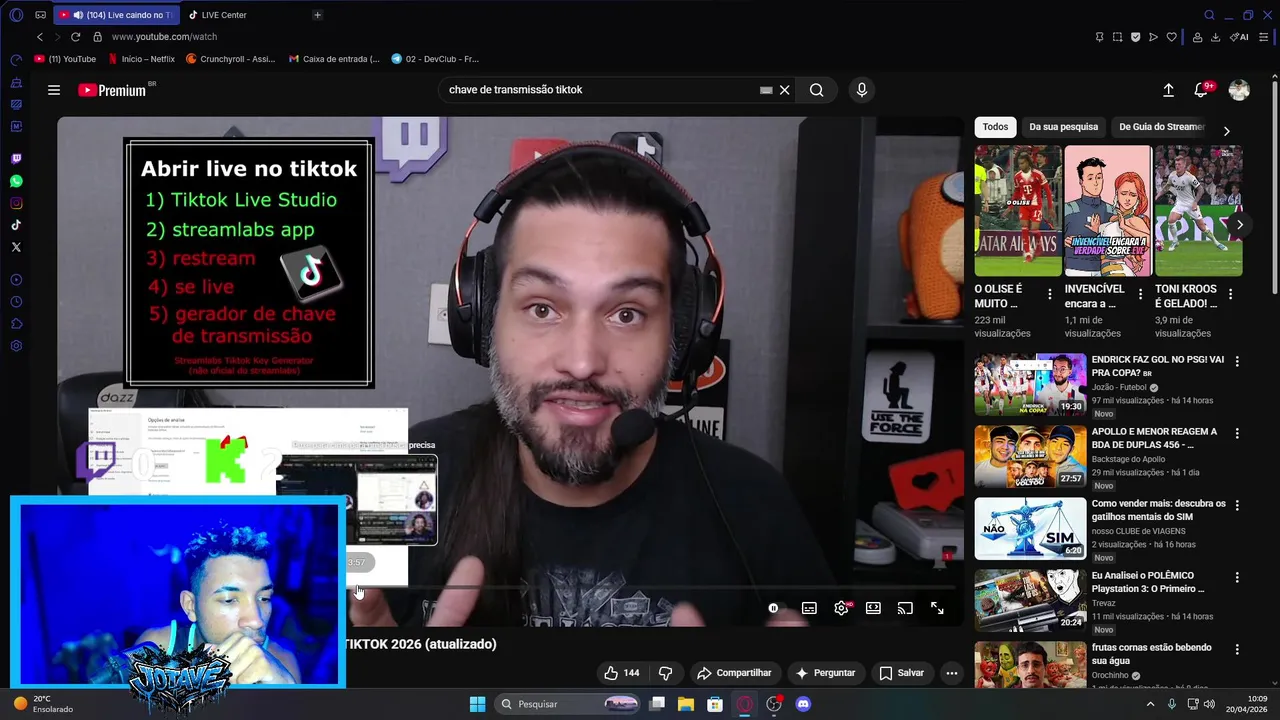
Task: Open the Gmail 'Caixa de entrada' bookmark
Action: [334, 59]
